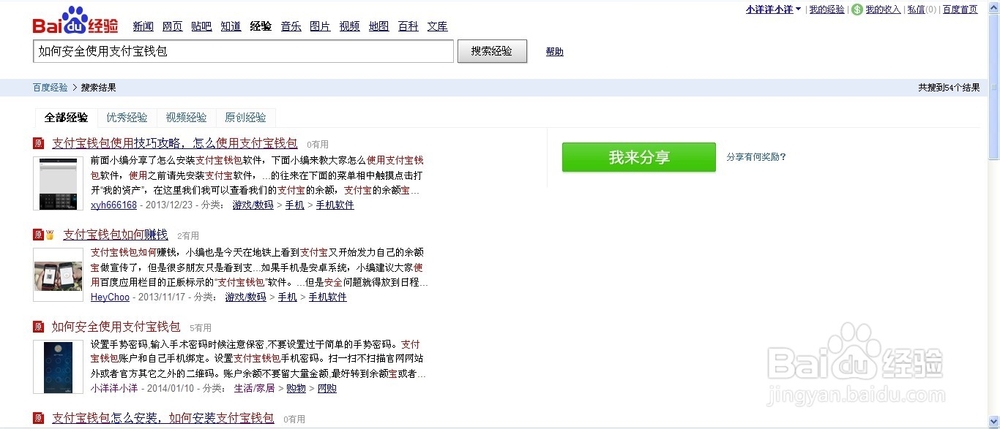The image size is (1000, 429).
Task: Open author xyh666168 profile
Action: [114, 205]
